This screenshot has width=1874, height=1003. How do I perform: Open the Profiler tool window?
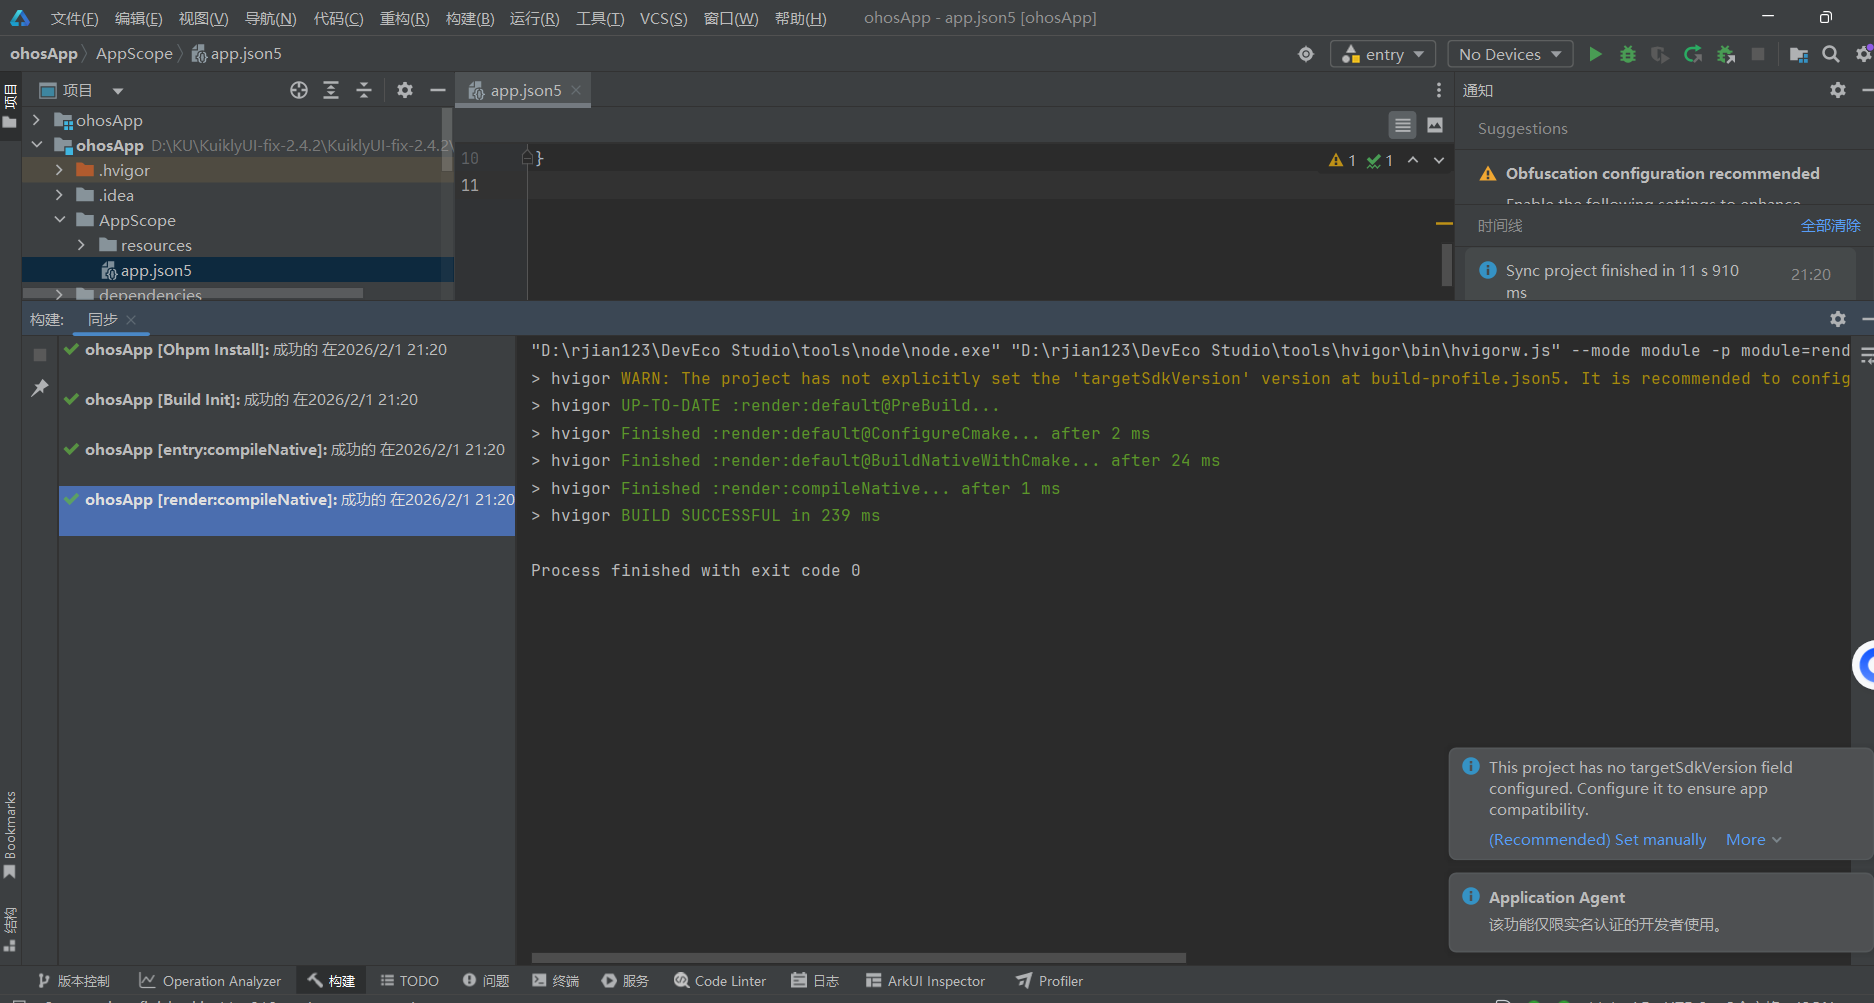[x=1050, y=981]
